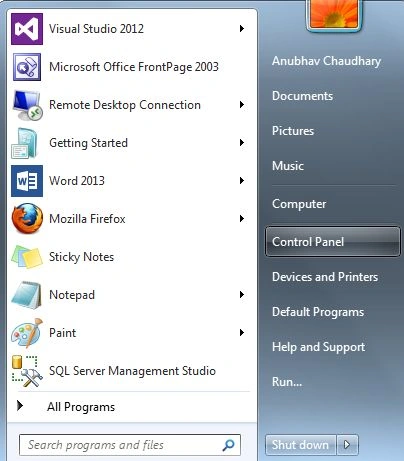Launch Word 2013 from its icon
The image size is (404, 461).
tap(27, 181)
